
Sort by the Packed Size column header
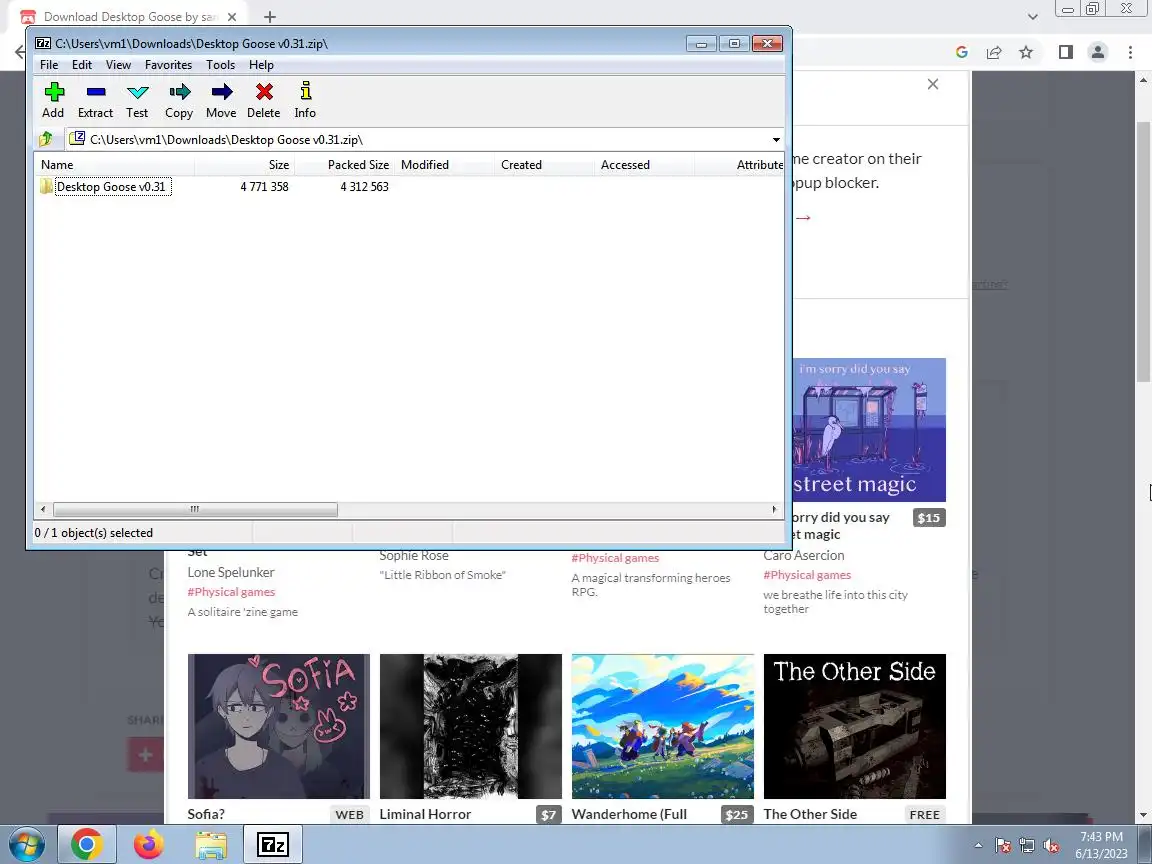(345, 165)
